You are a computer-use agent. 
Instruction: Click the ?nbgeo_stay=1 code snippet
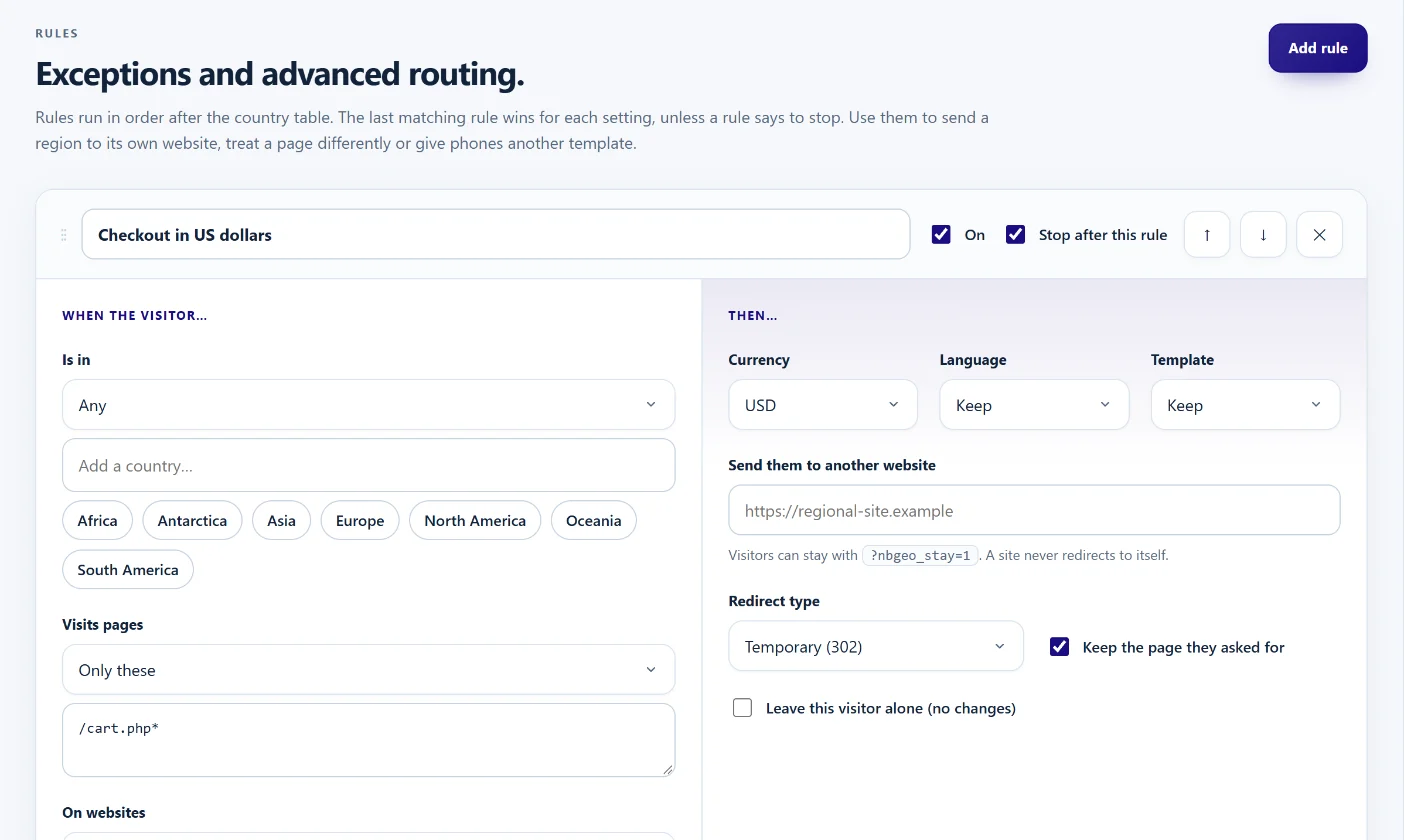click(x=920, y=555)
